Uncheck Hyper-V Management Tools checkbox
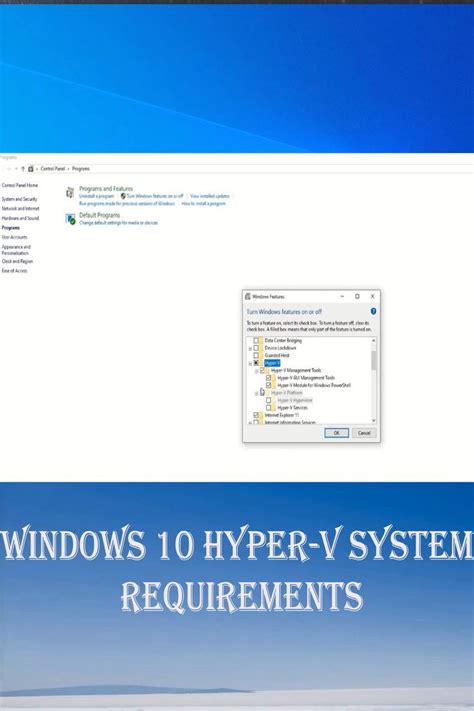Screen dimensions: 474x711 point(262,370)
